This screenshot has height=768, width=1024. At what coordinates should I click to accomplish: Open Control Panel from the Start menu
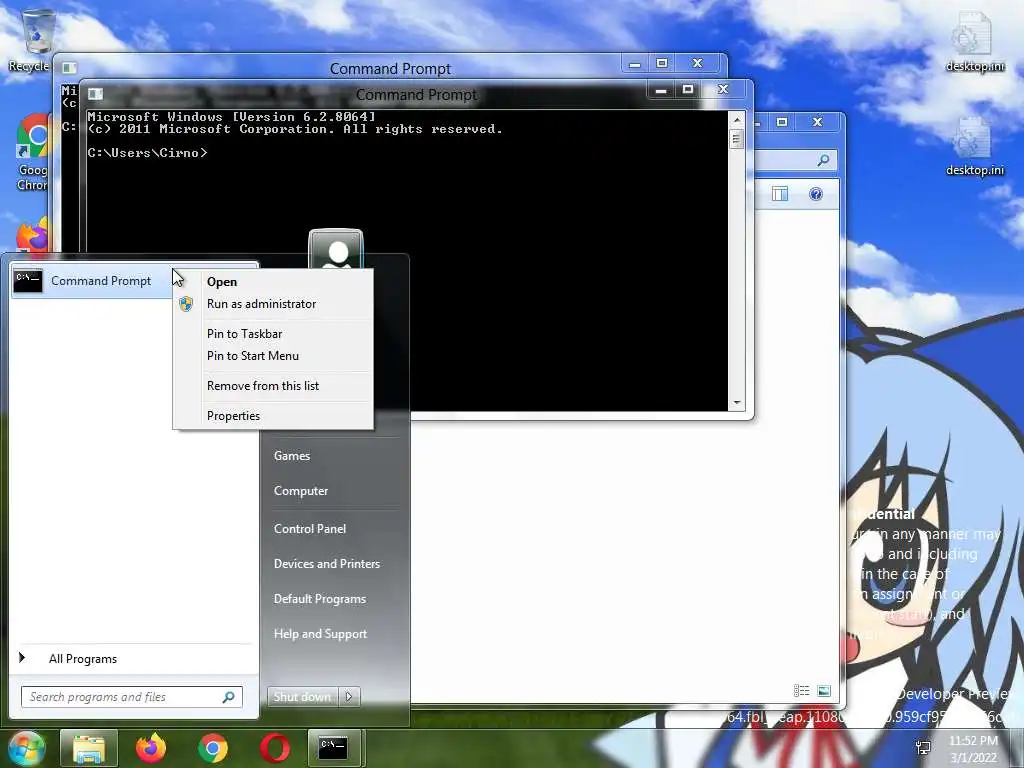(310, 529)
